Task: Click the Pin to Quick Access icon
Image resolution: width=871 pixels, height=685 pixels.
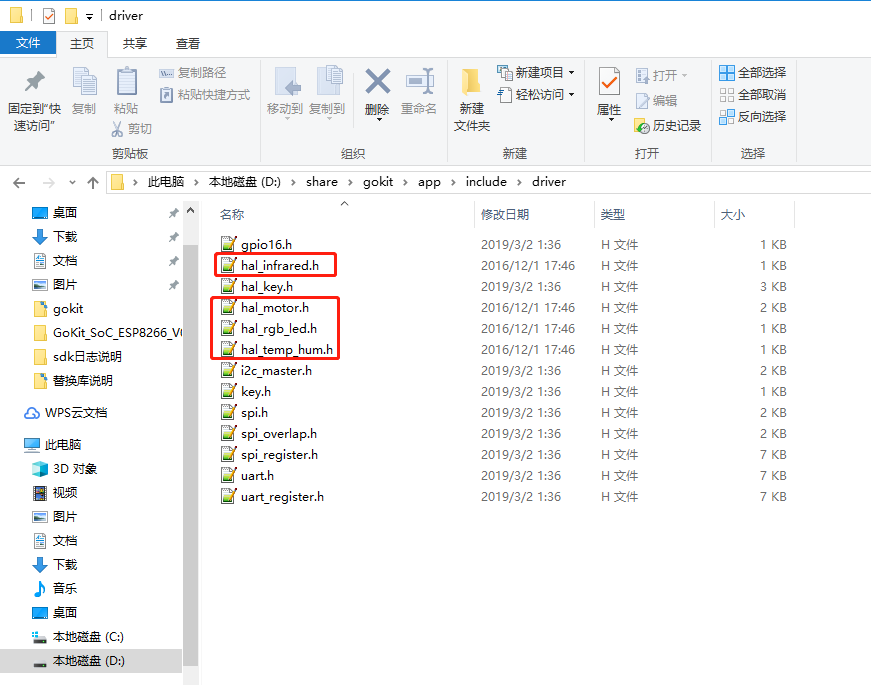Action: click(34, 83)
